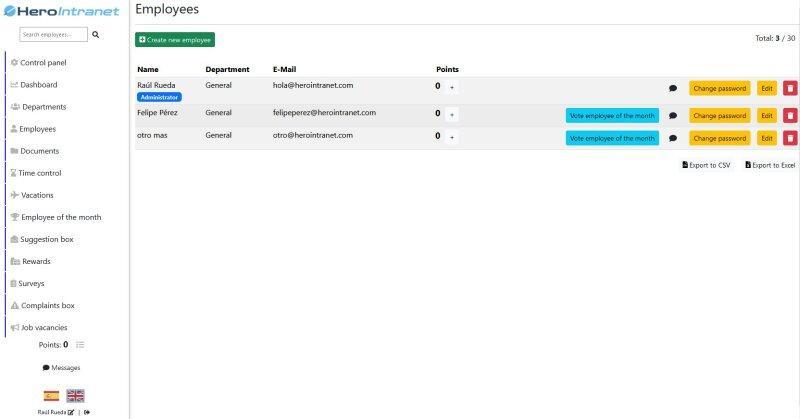Open Departments in the sidebar
800x419 pixels.
(x=39, y=107)
